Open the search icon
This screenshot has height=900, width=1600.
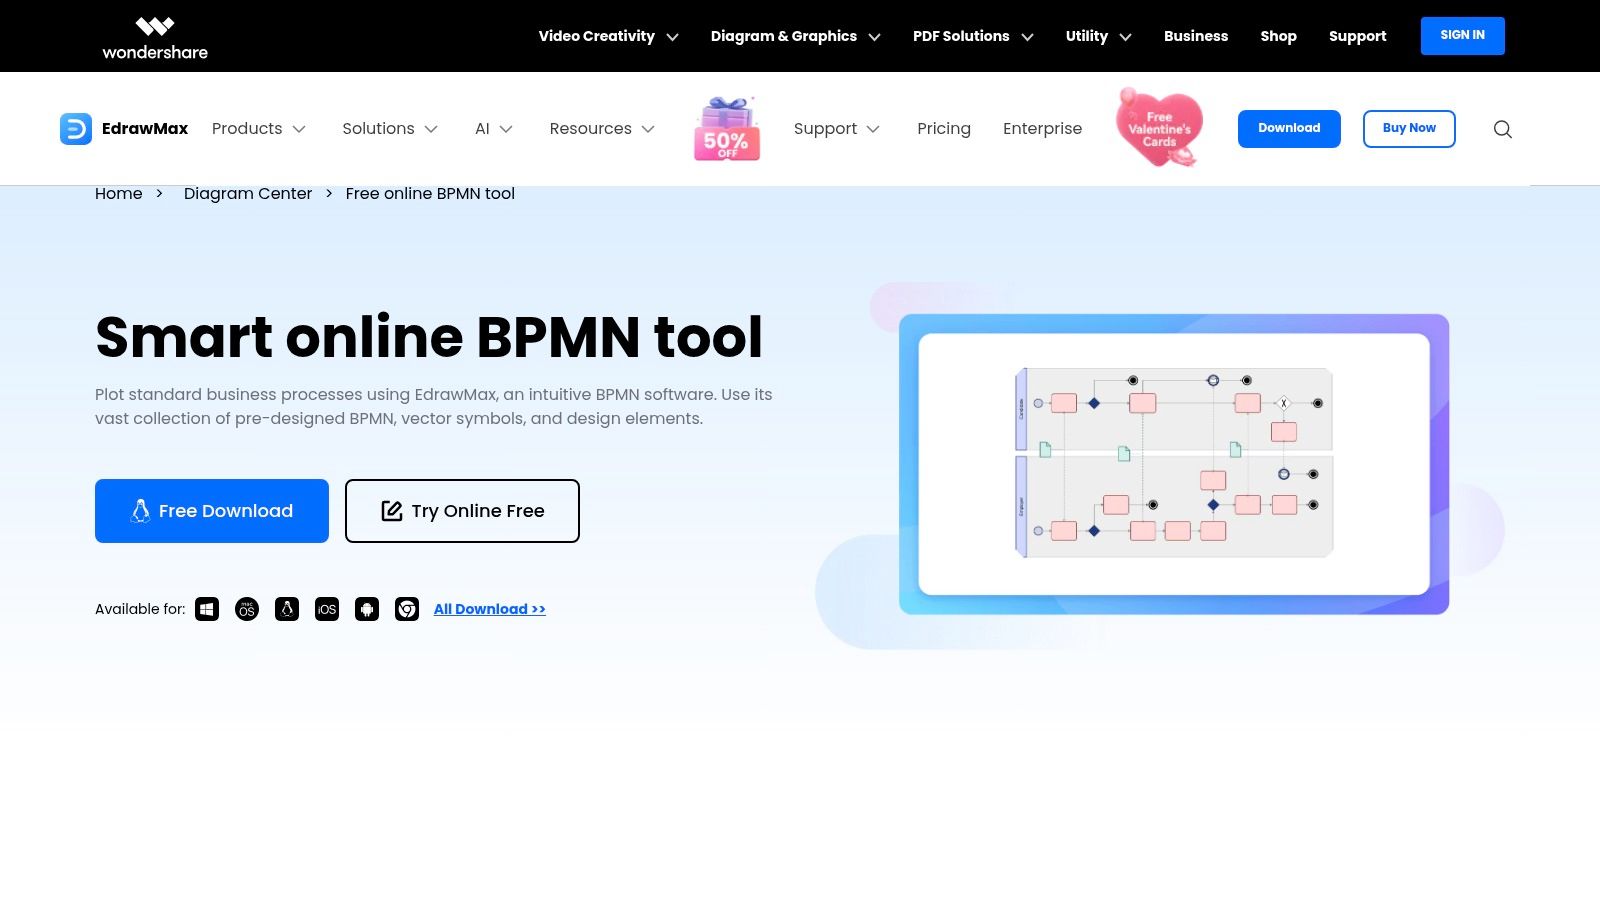1503,129
